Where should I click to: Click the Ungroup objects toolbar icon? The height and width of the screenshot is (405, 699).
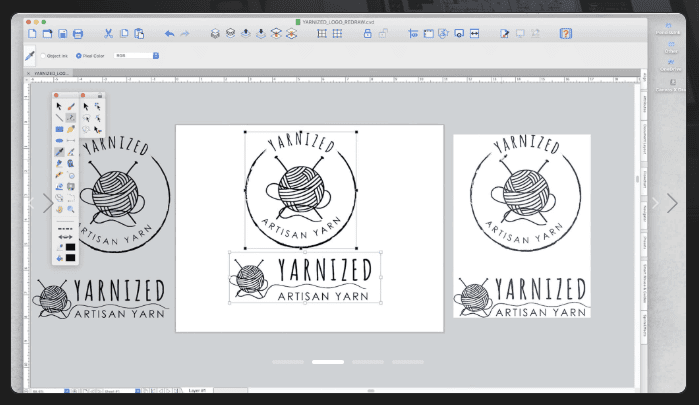[x=230, y=34]
